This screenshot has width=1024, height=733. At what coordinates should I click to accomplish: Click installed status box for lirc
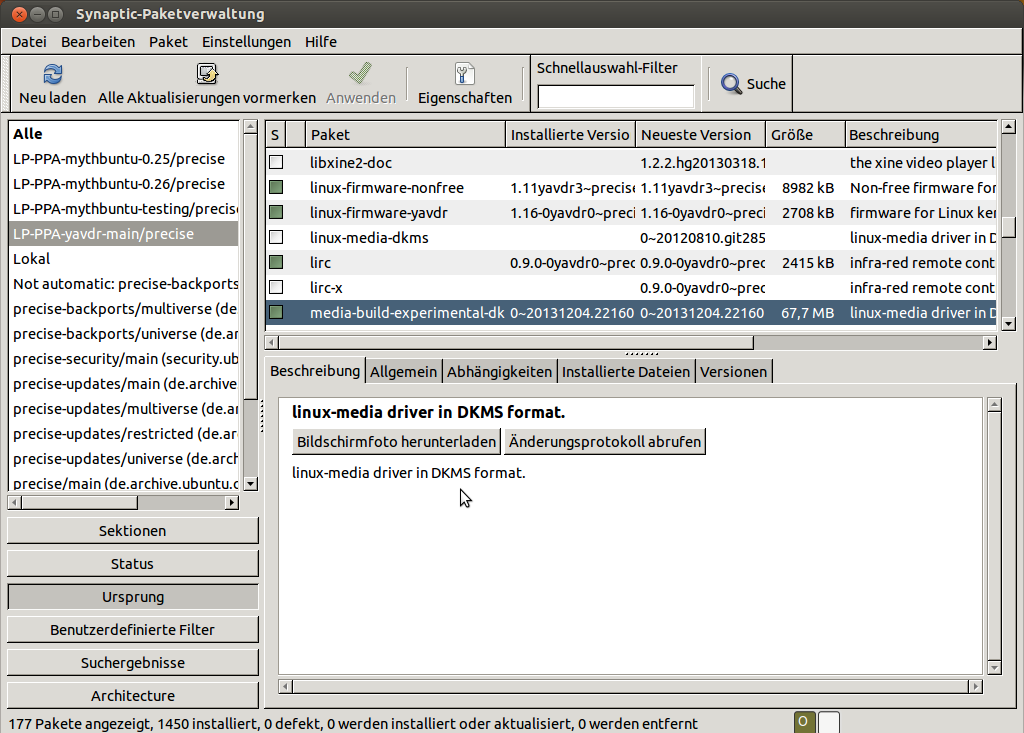tap(277, 263)
